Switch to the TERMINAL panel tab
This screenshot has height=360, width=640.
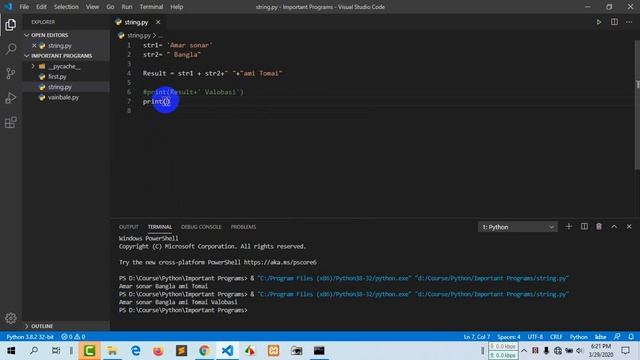click(160, 227)
